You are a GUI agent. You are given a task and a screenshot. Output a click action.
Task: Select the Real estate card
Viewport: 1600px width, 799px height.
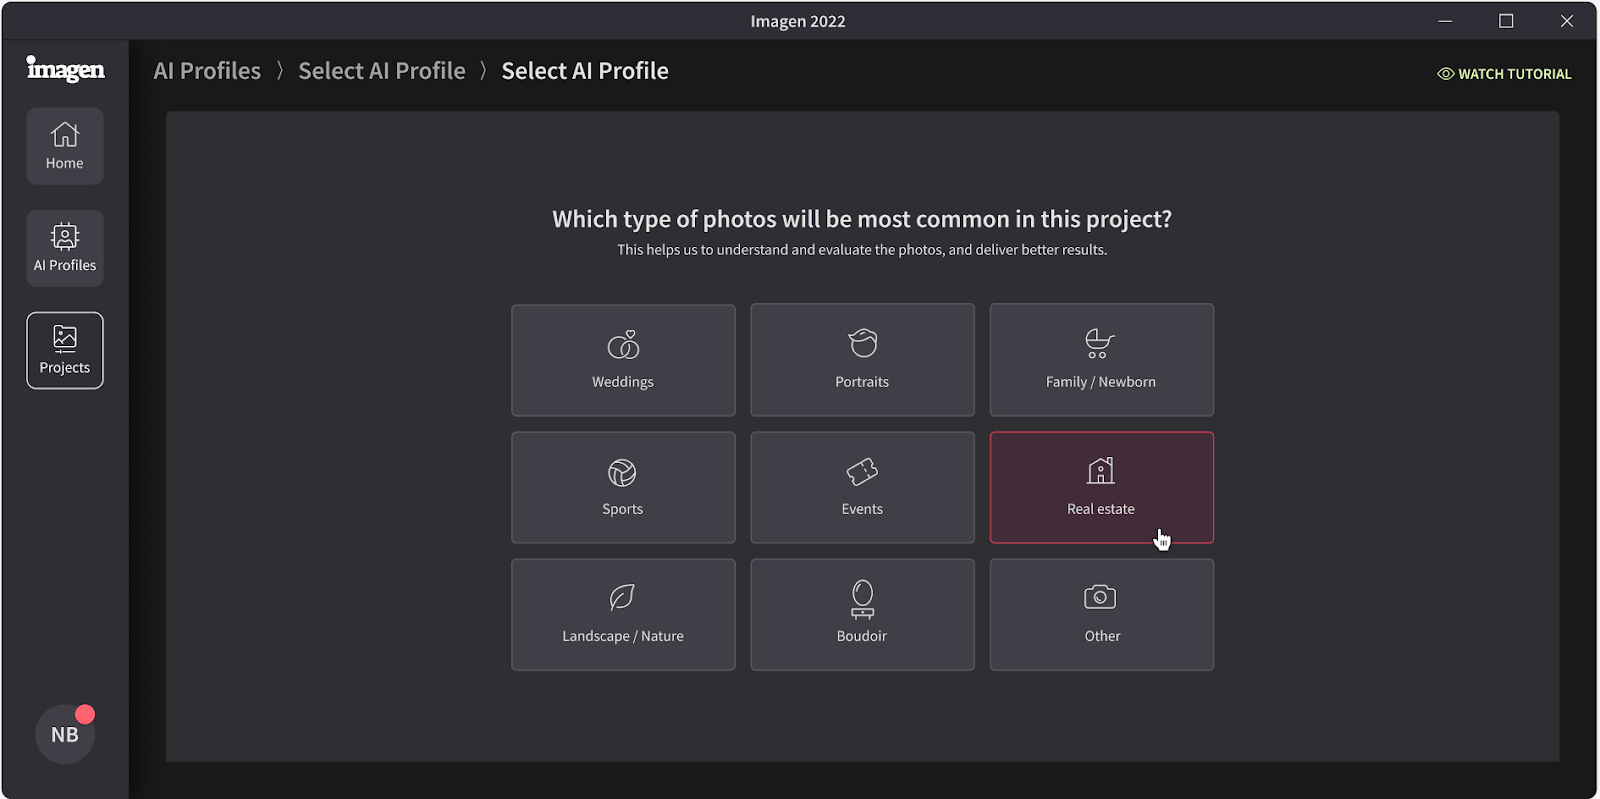[x=1101, y=487]
